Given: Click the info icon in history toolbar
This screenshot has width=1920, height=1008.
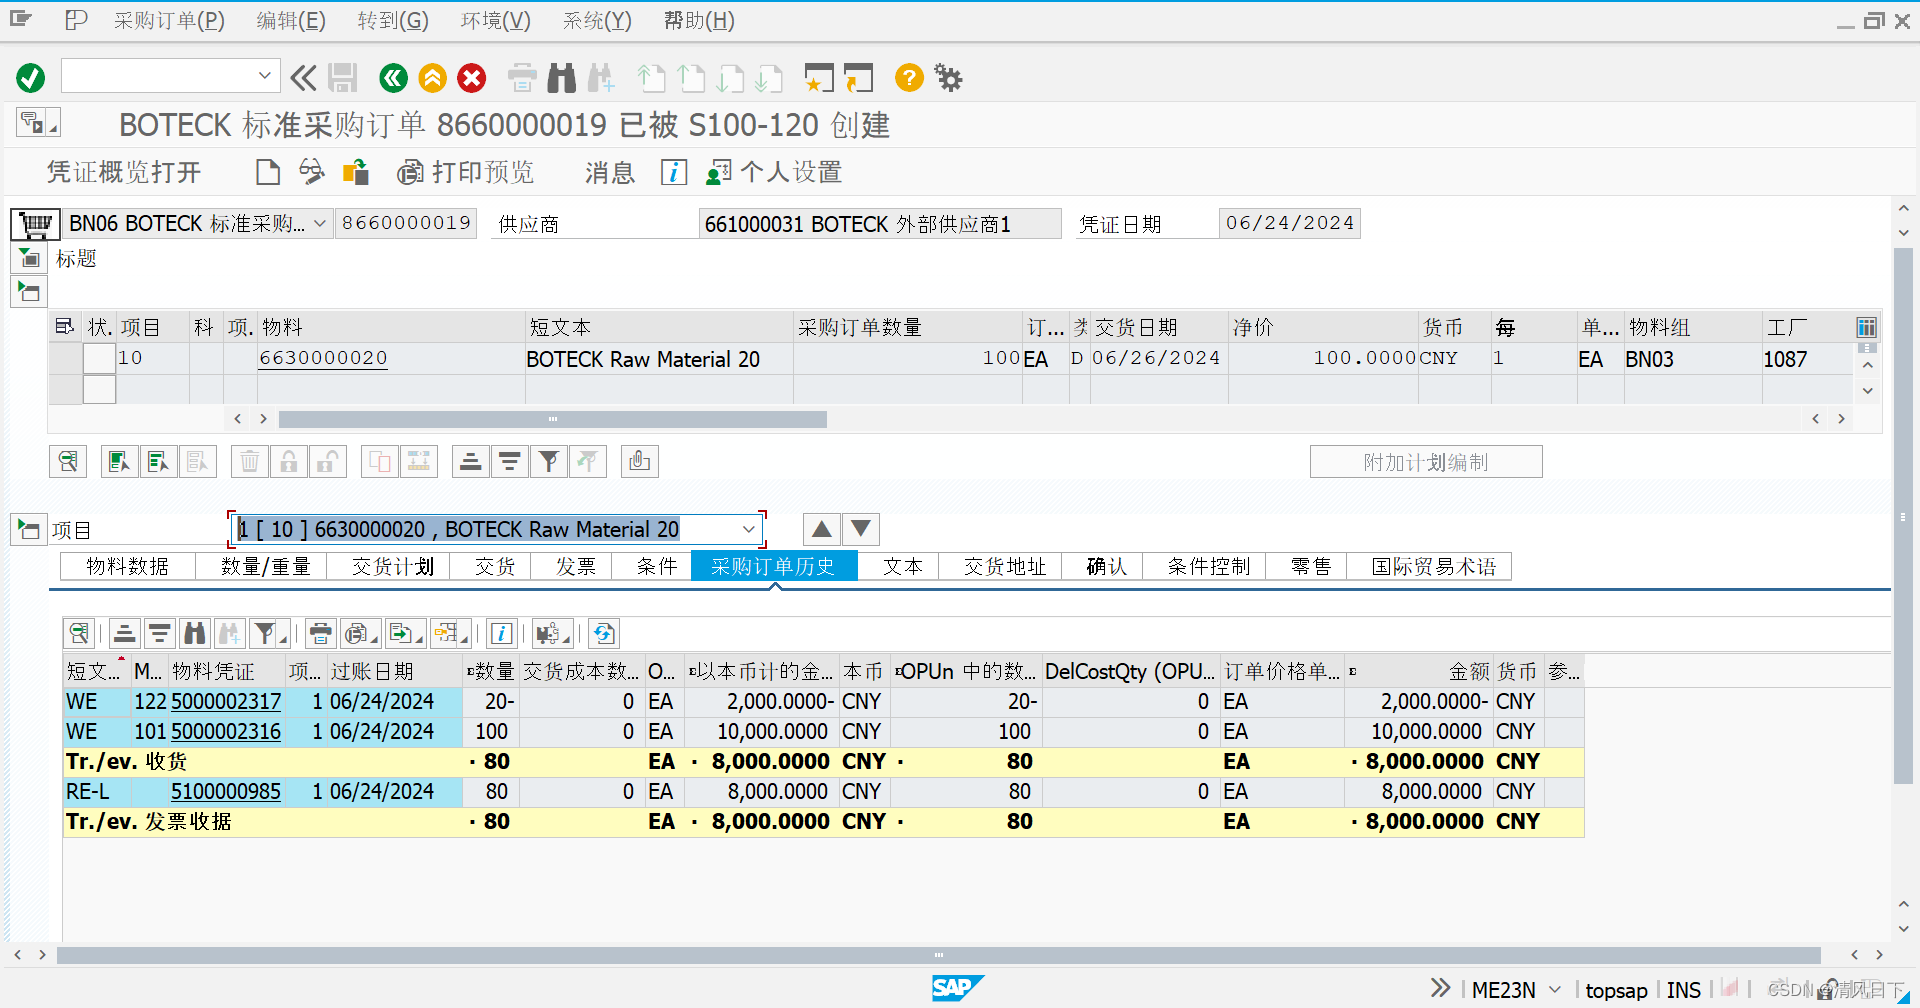Looking at the screenshot, I should click(x=502, y=633).
